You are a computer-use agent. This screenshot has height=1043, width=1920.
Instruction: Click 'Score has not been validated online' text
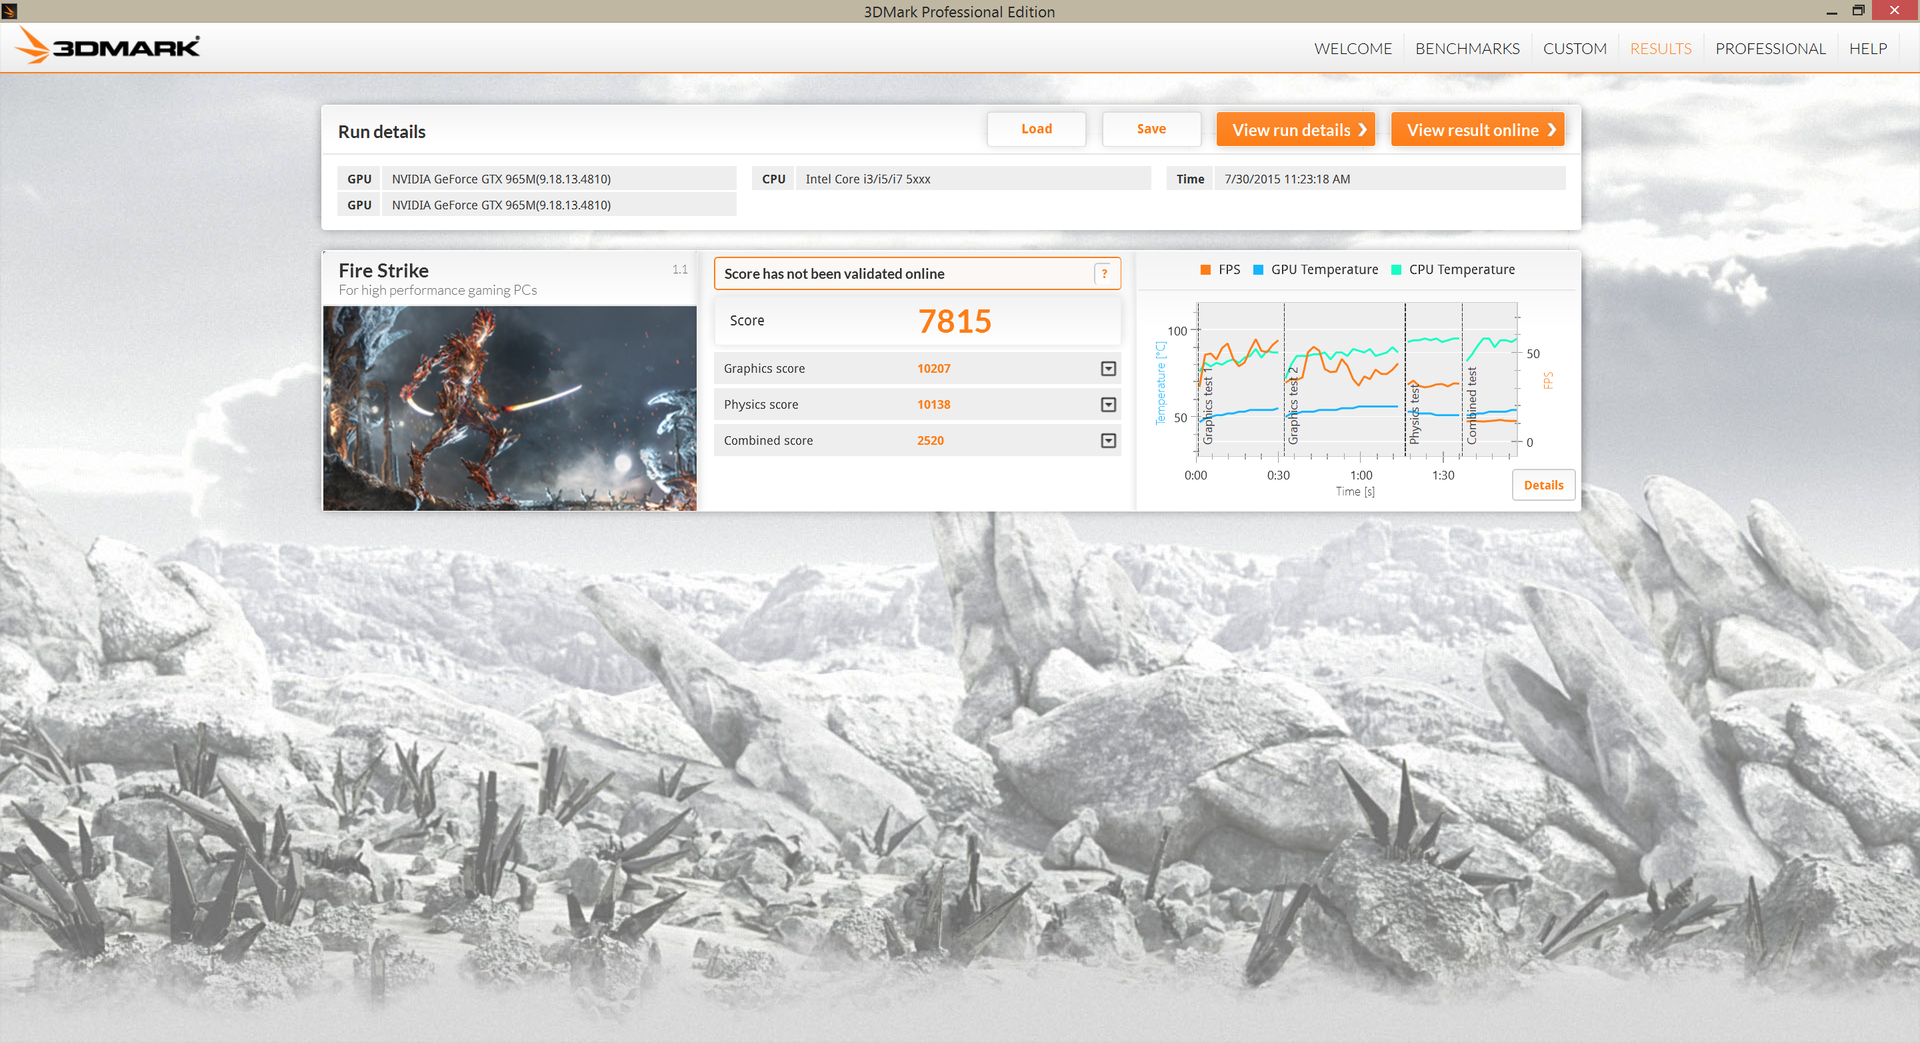[x=834, y=274]
